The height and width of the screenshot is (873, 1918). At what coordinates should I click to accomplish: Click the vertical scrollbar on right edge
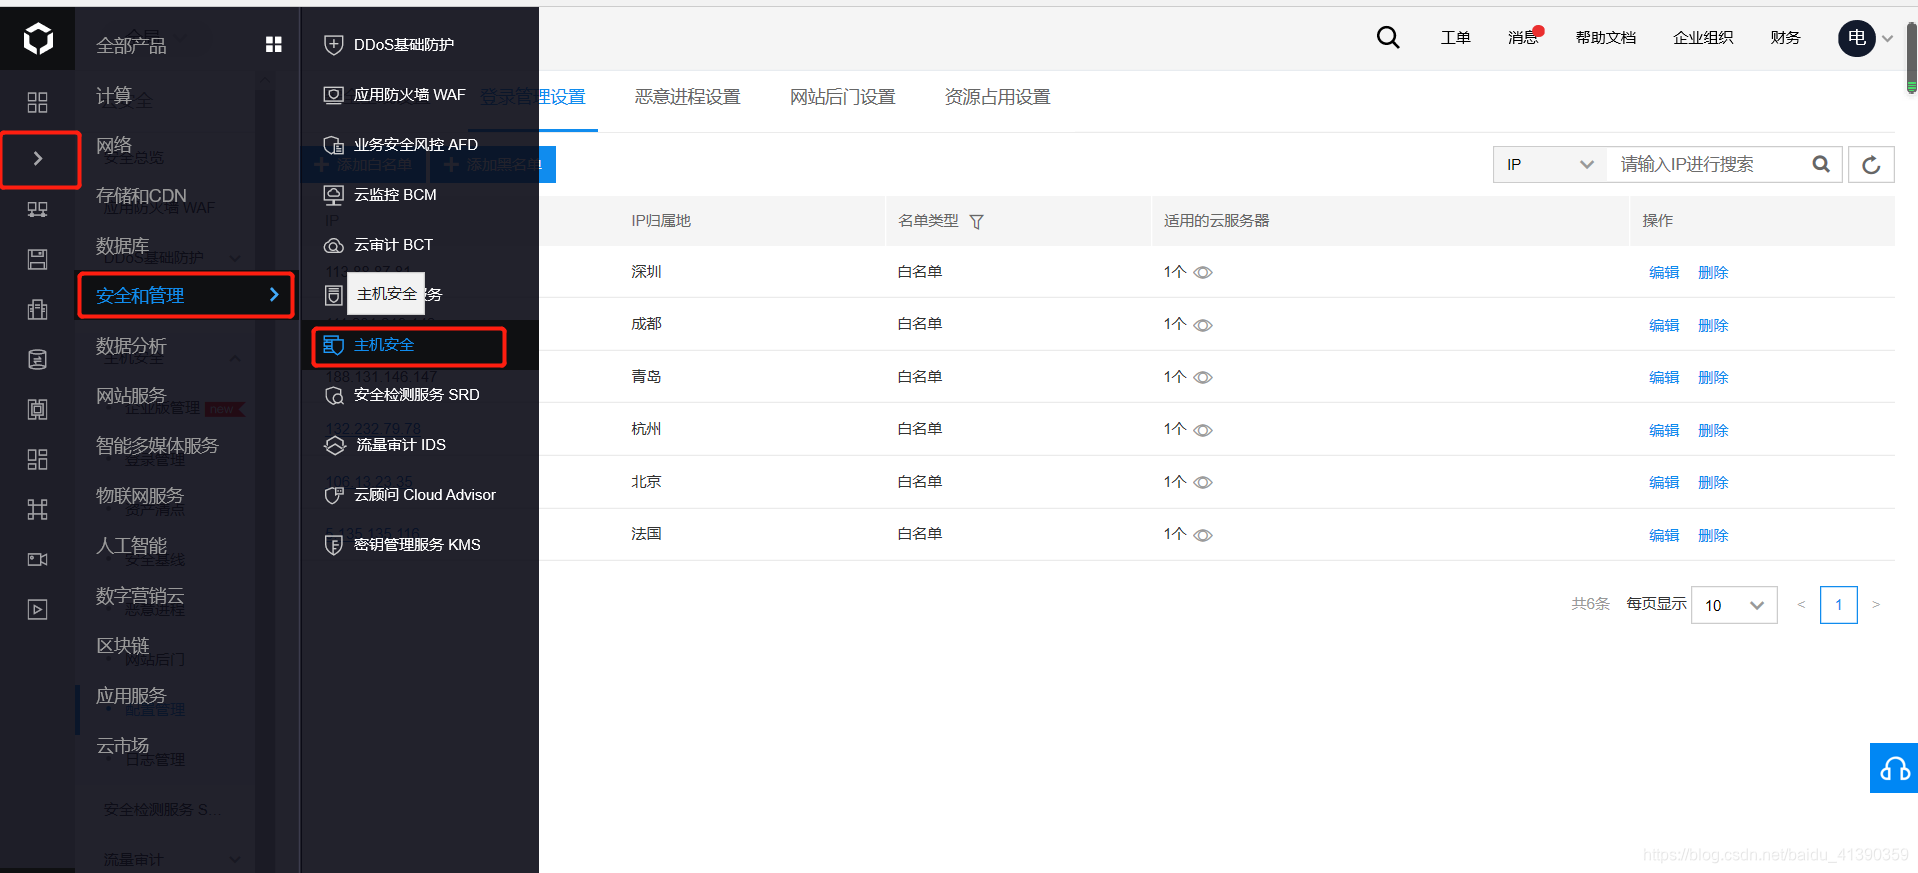click(1912, 58)
